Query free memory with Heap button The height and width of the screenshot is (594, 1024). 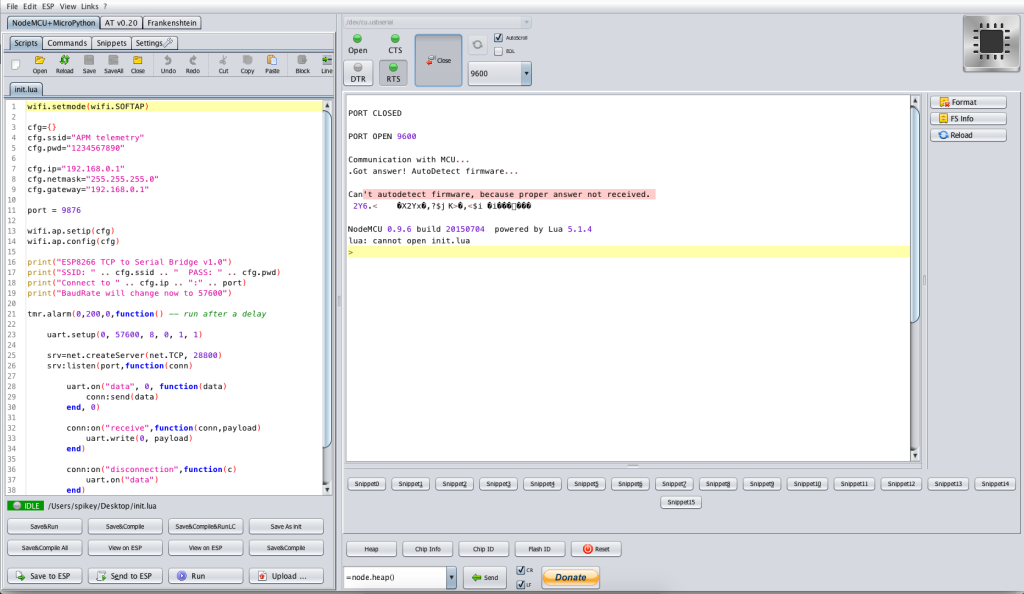click(x=371, y=549)
